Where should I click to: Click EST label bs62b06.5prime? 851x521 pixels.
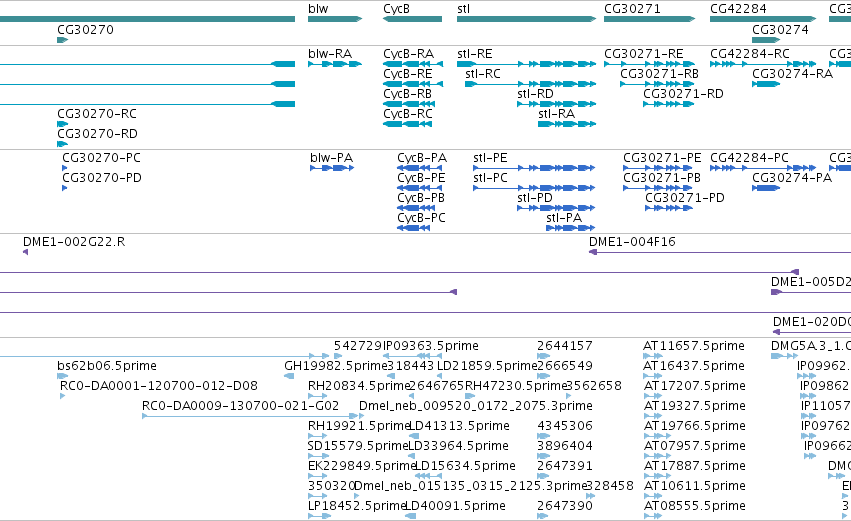pyautogui.click(x=107, y=366)
